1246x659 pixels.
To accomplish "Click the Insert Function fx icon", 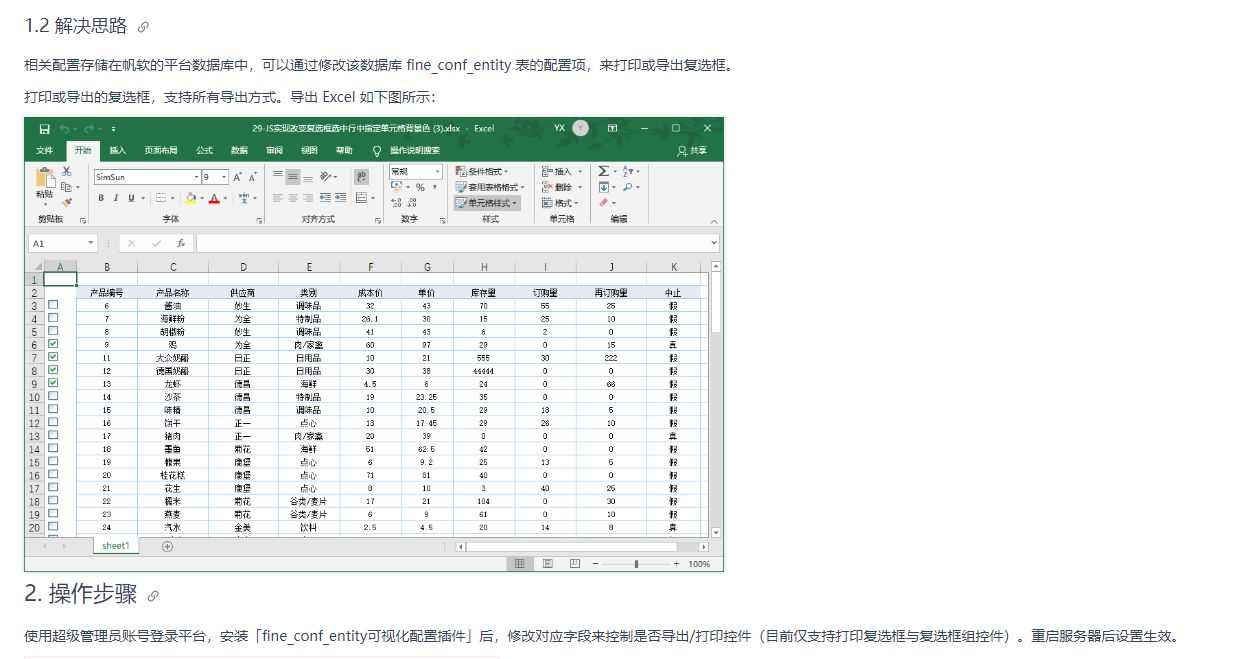I will coord(181,243).
